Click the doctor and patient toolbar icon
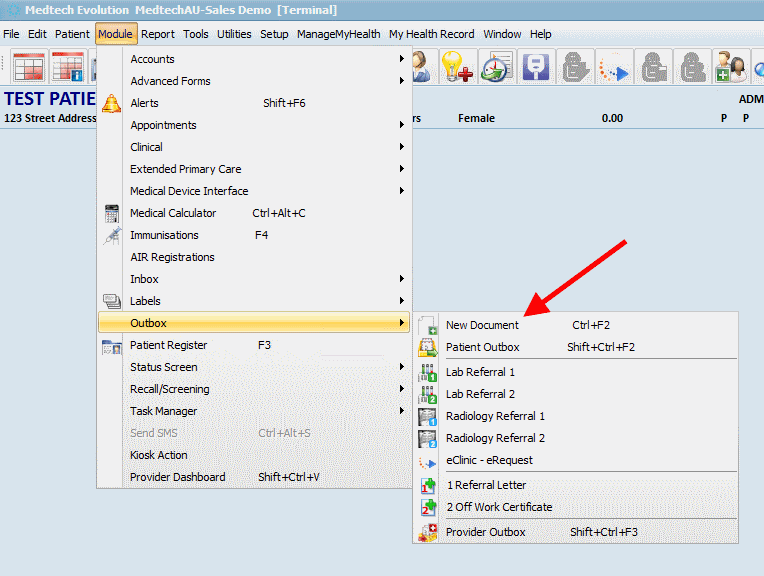The image size is (764, 576). (731, 67)
